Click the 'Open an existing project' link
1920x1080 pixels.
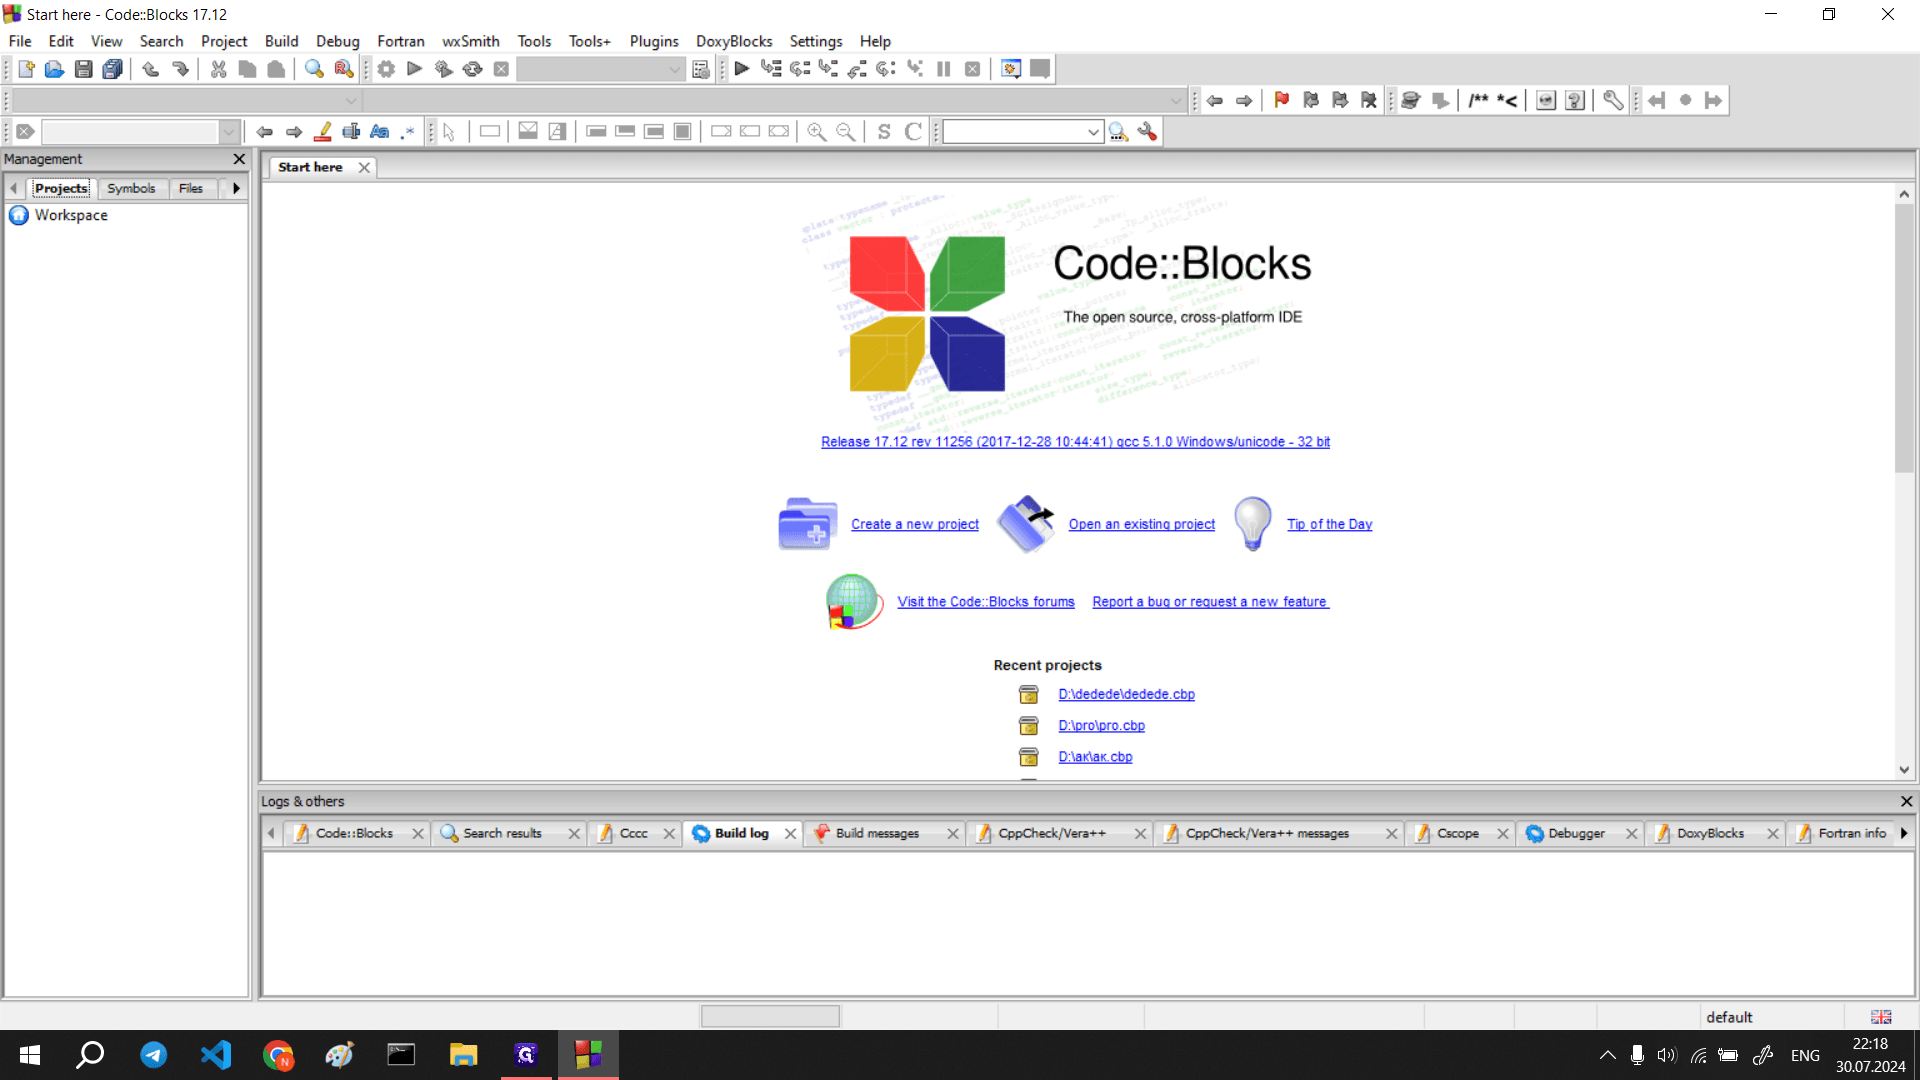(x=1142, y=524)
